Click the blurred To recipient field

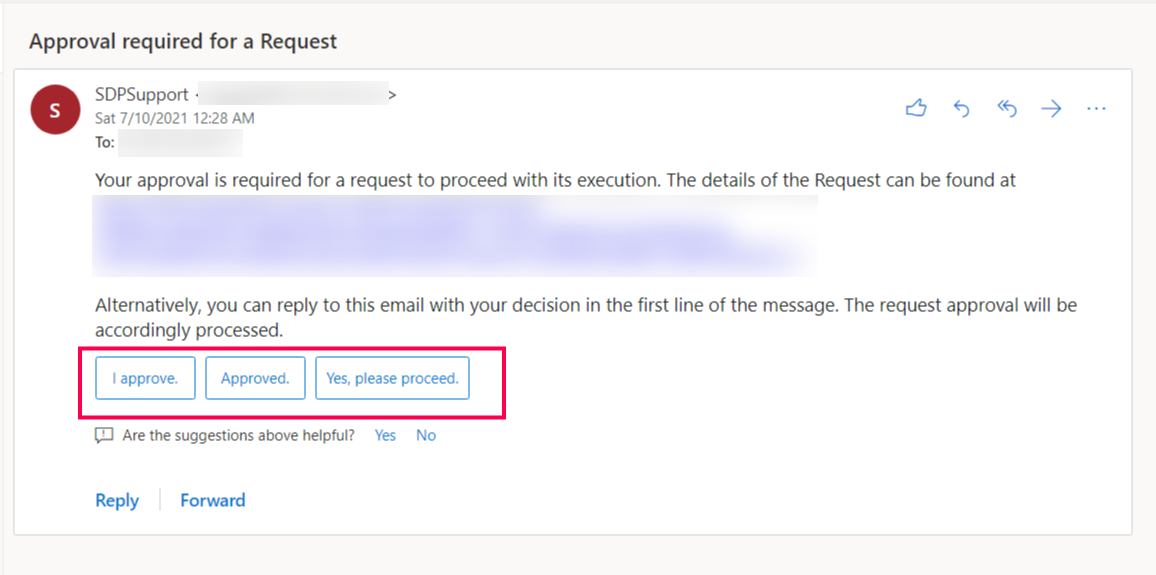point(180,143)
